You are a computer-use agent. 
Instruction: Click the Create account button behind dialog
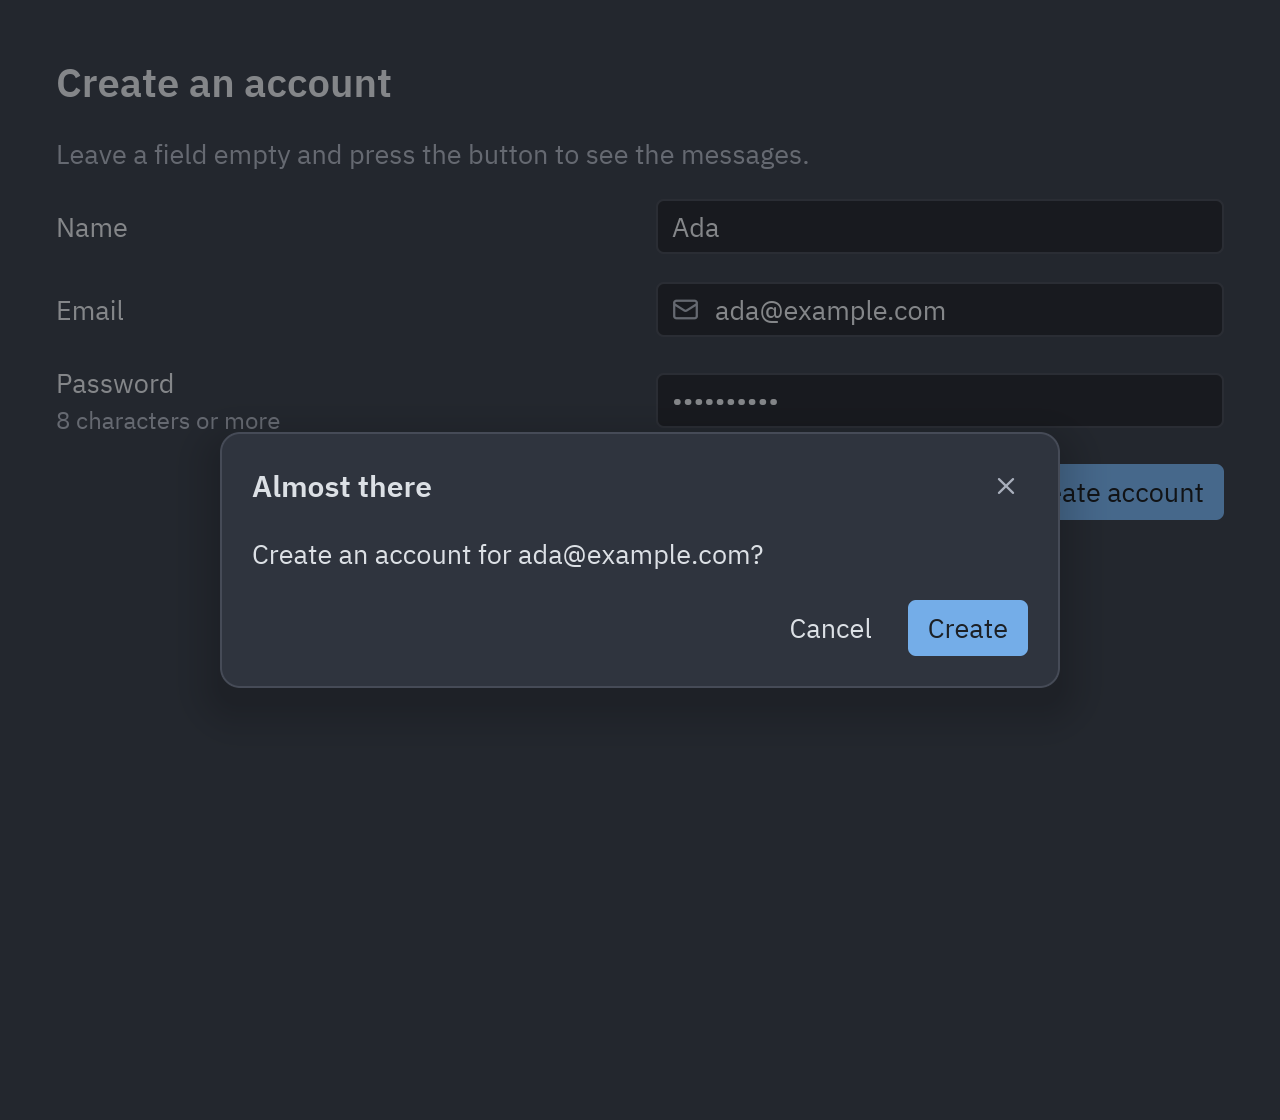[x=1141, y=492]
